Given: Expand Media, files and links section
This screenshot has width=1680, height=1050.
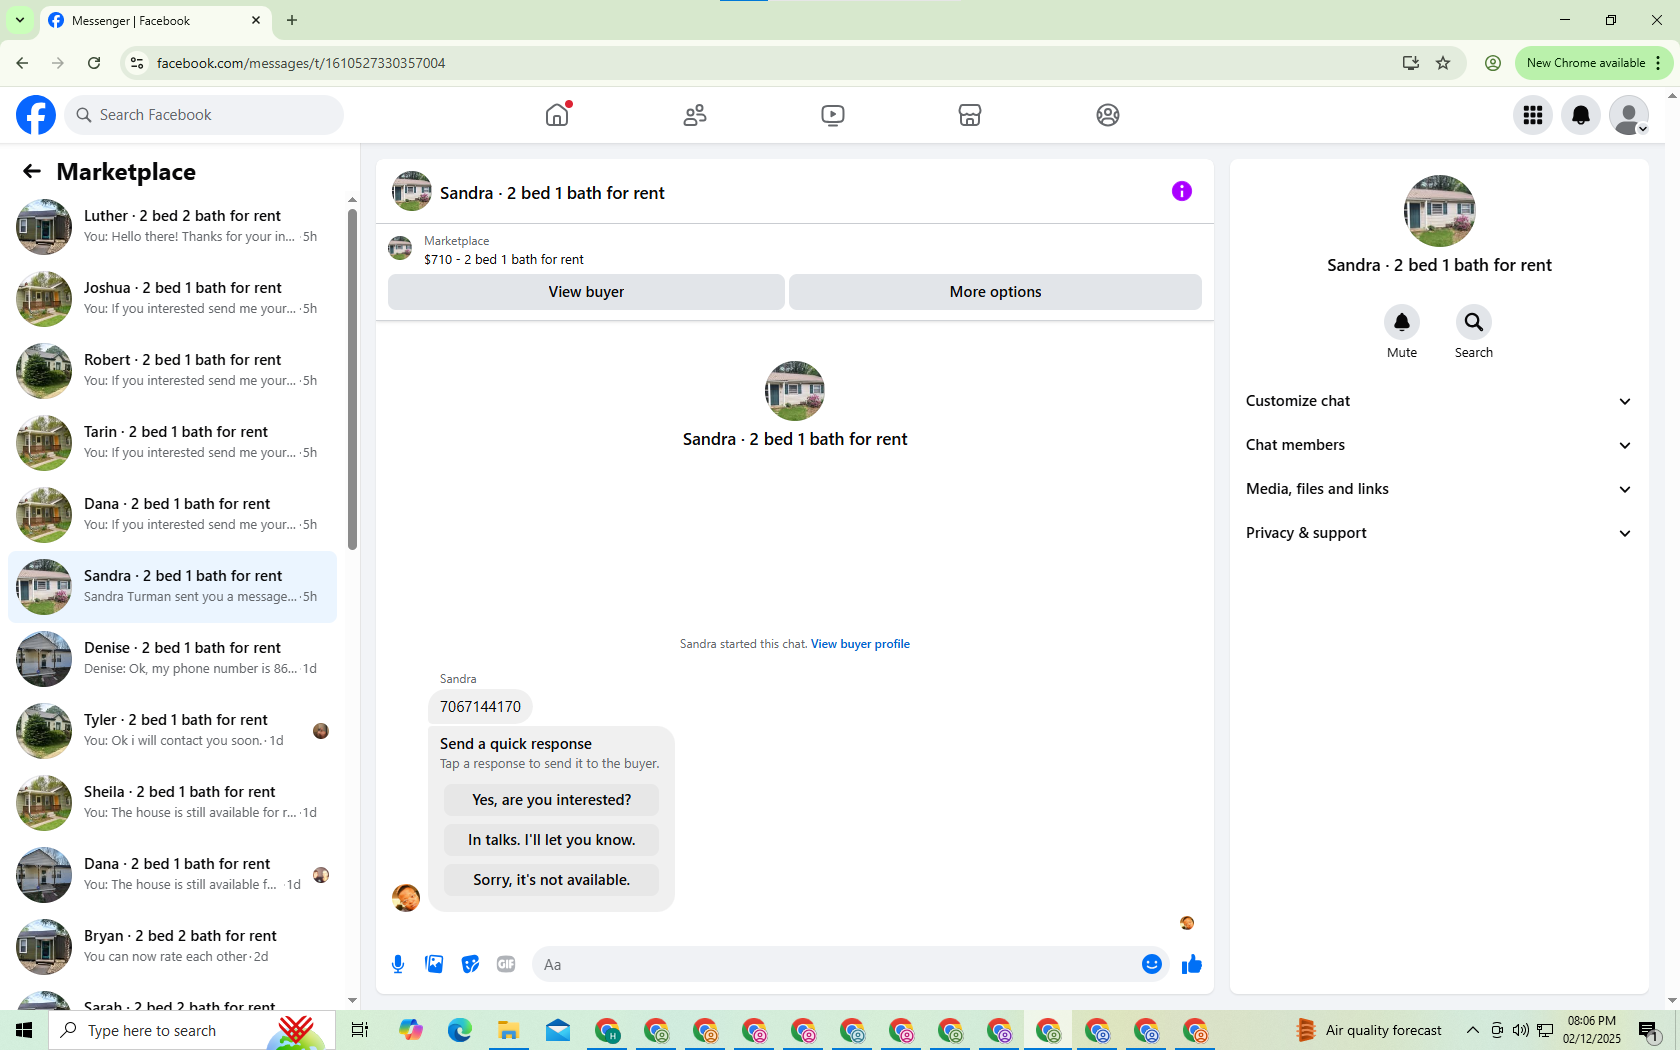Looking at the screenshot, I should tap(1439, 489).
